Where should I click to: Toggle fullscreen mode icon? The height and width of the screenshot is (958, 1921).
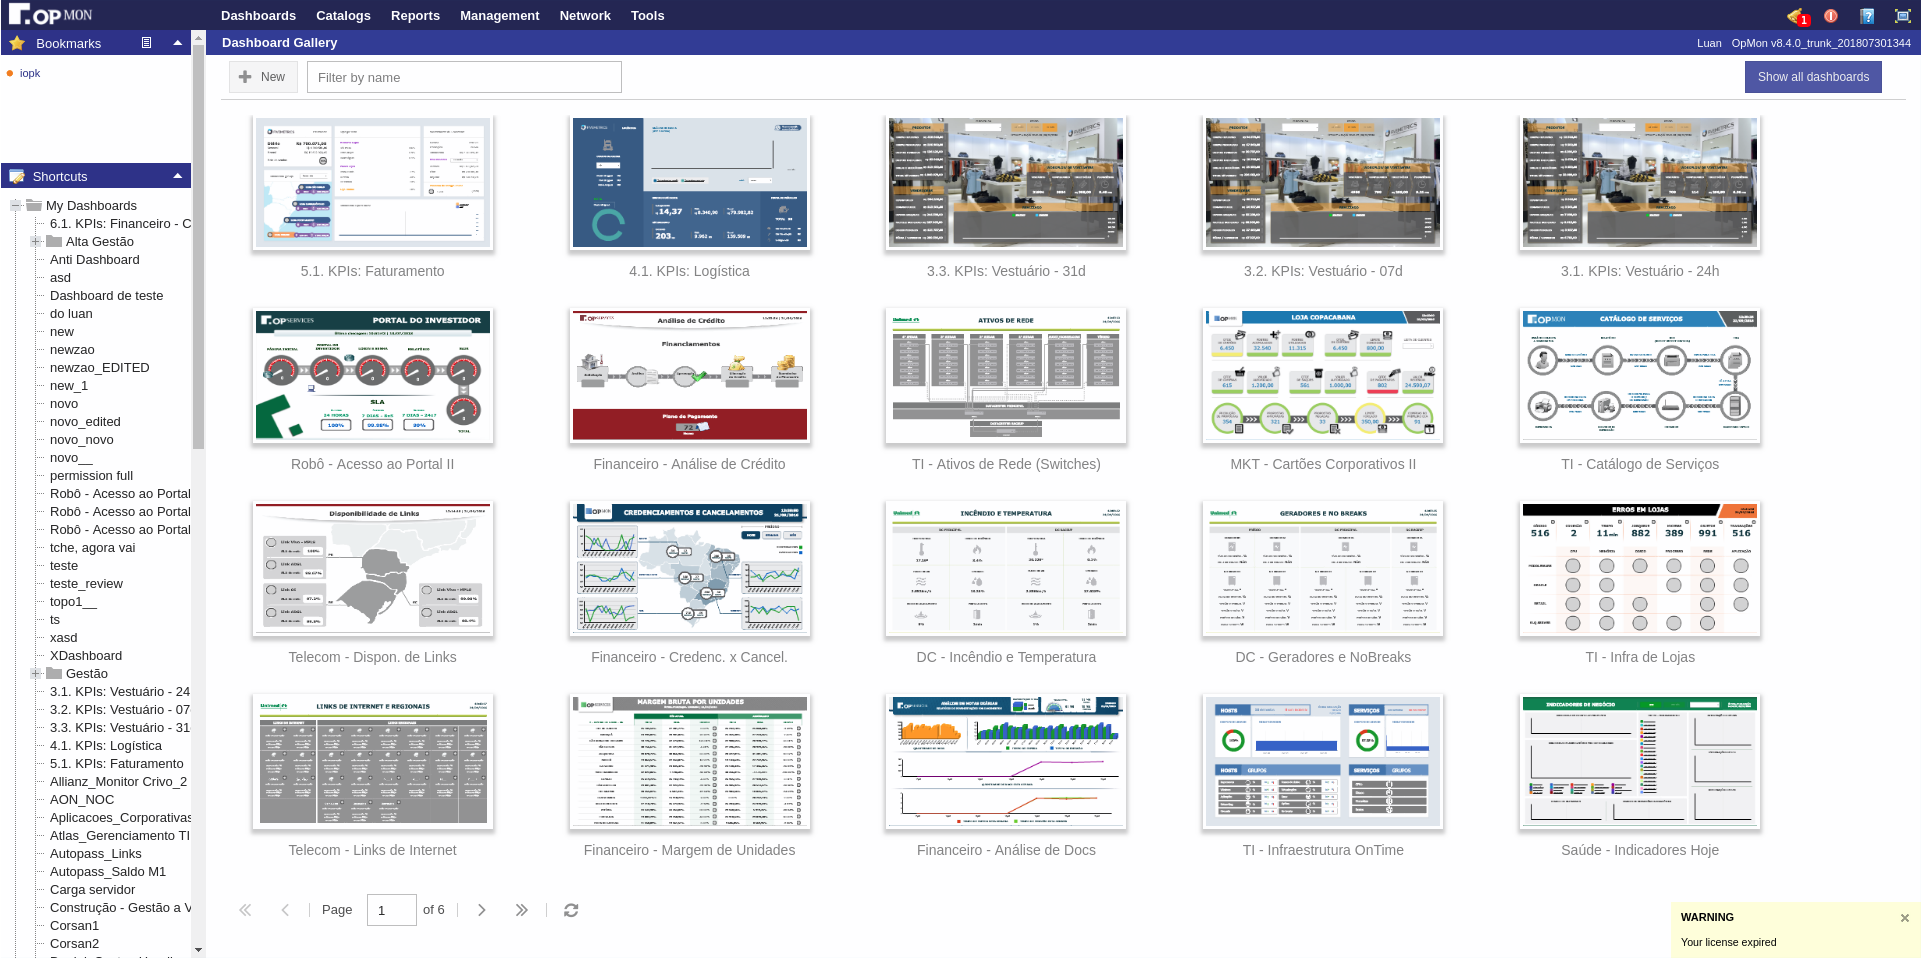click(1902, 16)
